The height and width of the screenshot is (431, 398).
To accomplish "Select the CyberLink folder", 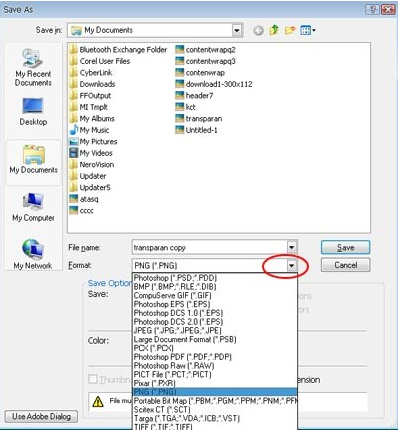I will (x=91, y=73).
